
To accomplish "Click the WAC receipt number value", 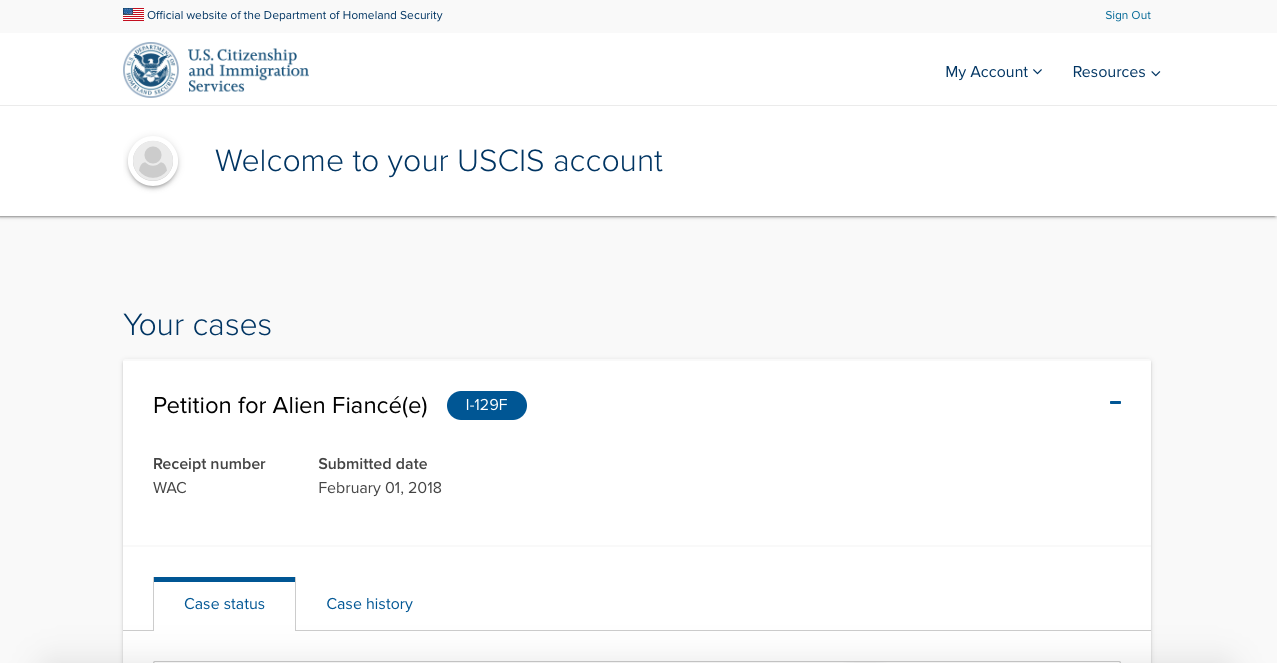I will pos(170,488).
